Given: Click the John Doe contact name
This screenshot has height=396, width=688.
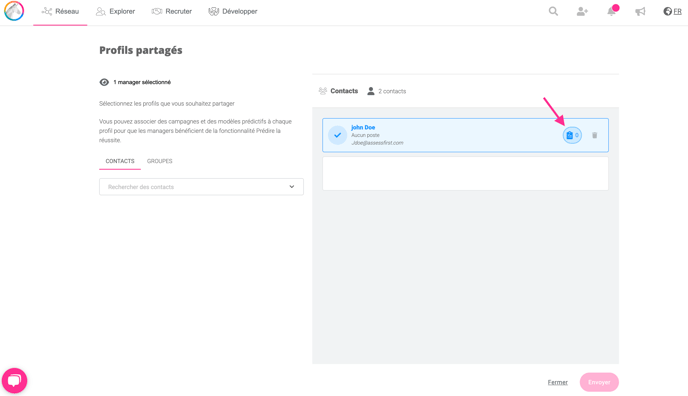Looking at the screenshot, I should pyautogui.click(x=363, y=127).
